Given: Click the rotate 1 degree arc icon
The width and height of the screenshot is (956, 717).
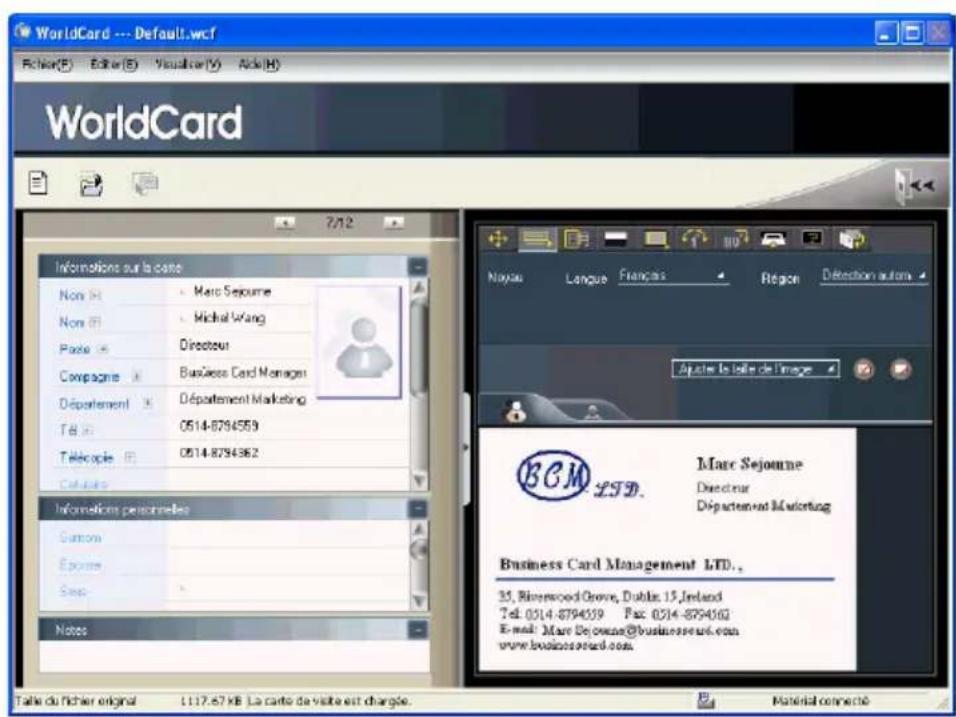Looking at the screenshot, I should point(695,240).
